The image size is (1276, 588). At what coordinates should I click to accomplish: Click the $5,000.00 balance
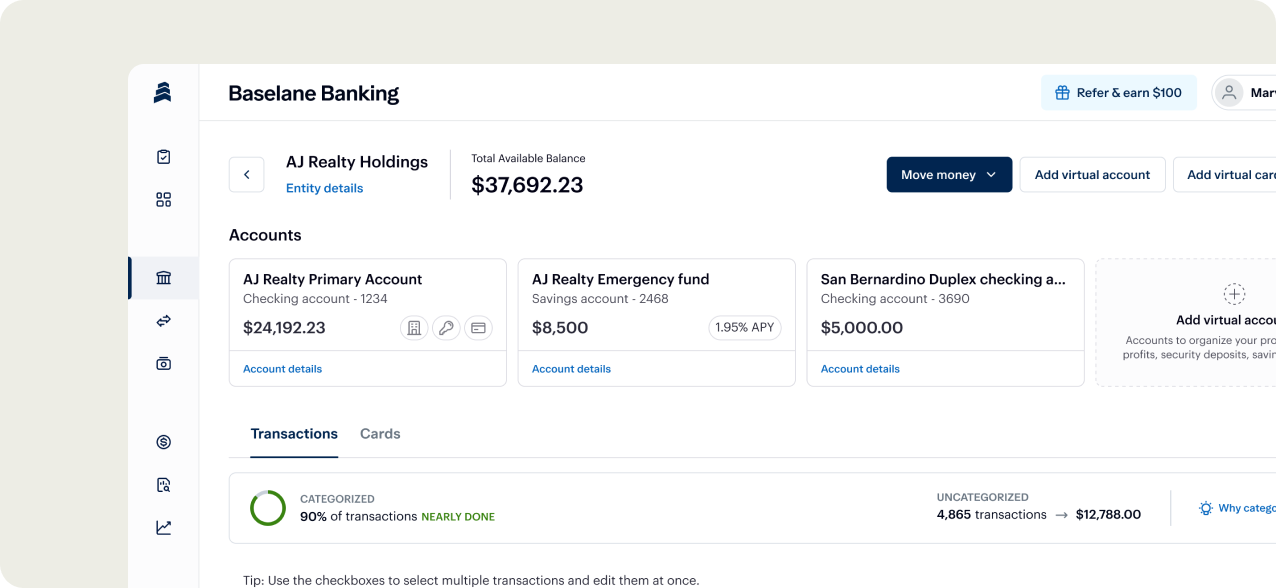coord(862,328)
